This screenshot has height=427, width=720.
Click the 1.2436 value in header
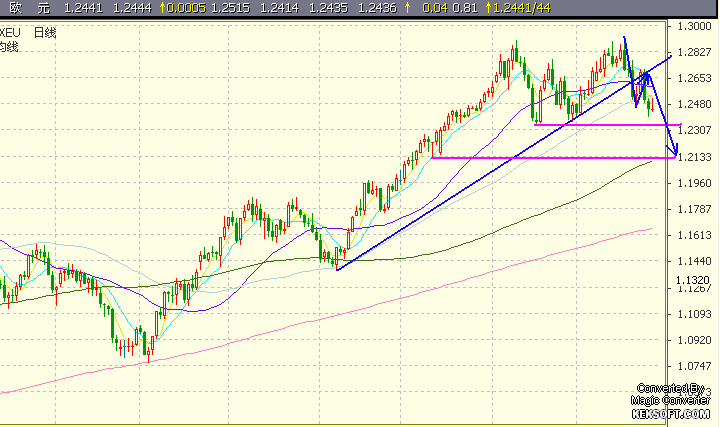pyautogui.click(x=377, y=8)
